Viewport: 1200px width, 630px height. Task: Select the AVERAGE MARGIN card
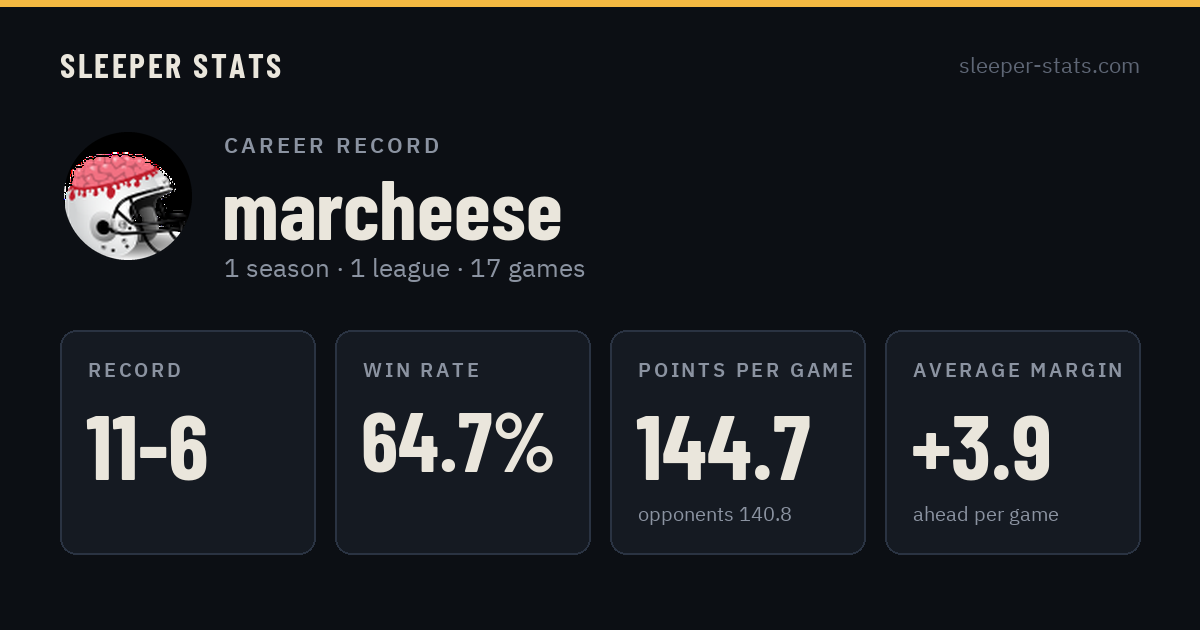point(1013,442)
